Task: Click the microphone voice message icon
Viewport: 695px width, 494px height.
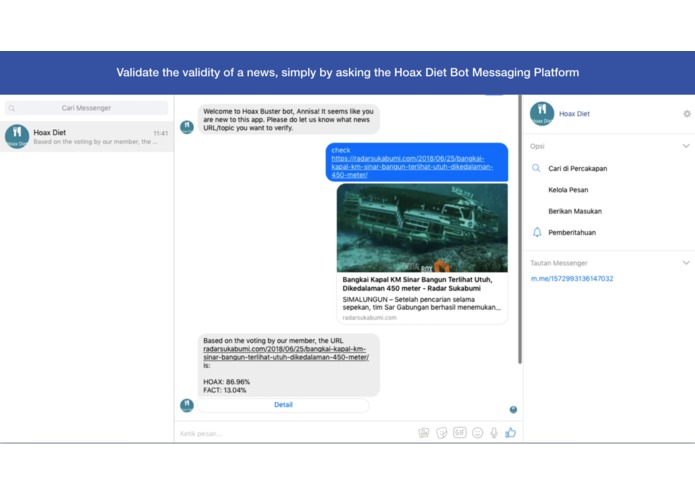Action: tap(494, 433)
